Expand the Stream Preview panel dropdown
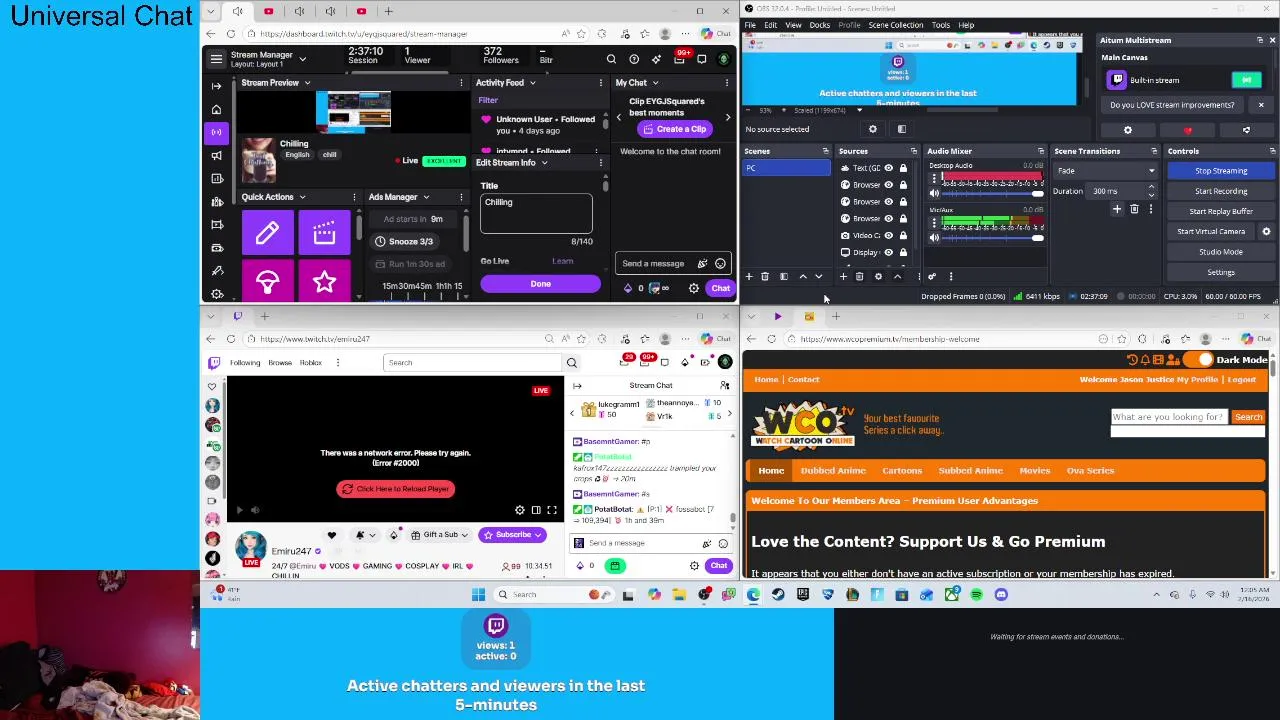This screenshot has width=1280, height=720. (307, 83)
